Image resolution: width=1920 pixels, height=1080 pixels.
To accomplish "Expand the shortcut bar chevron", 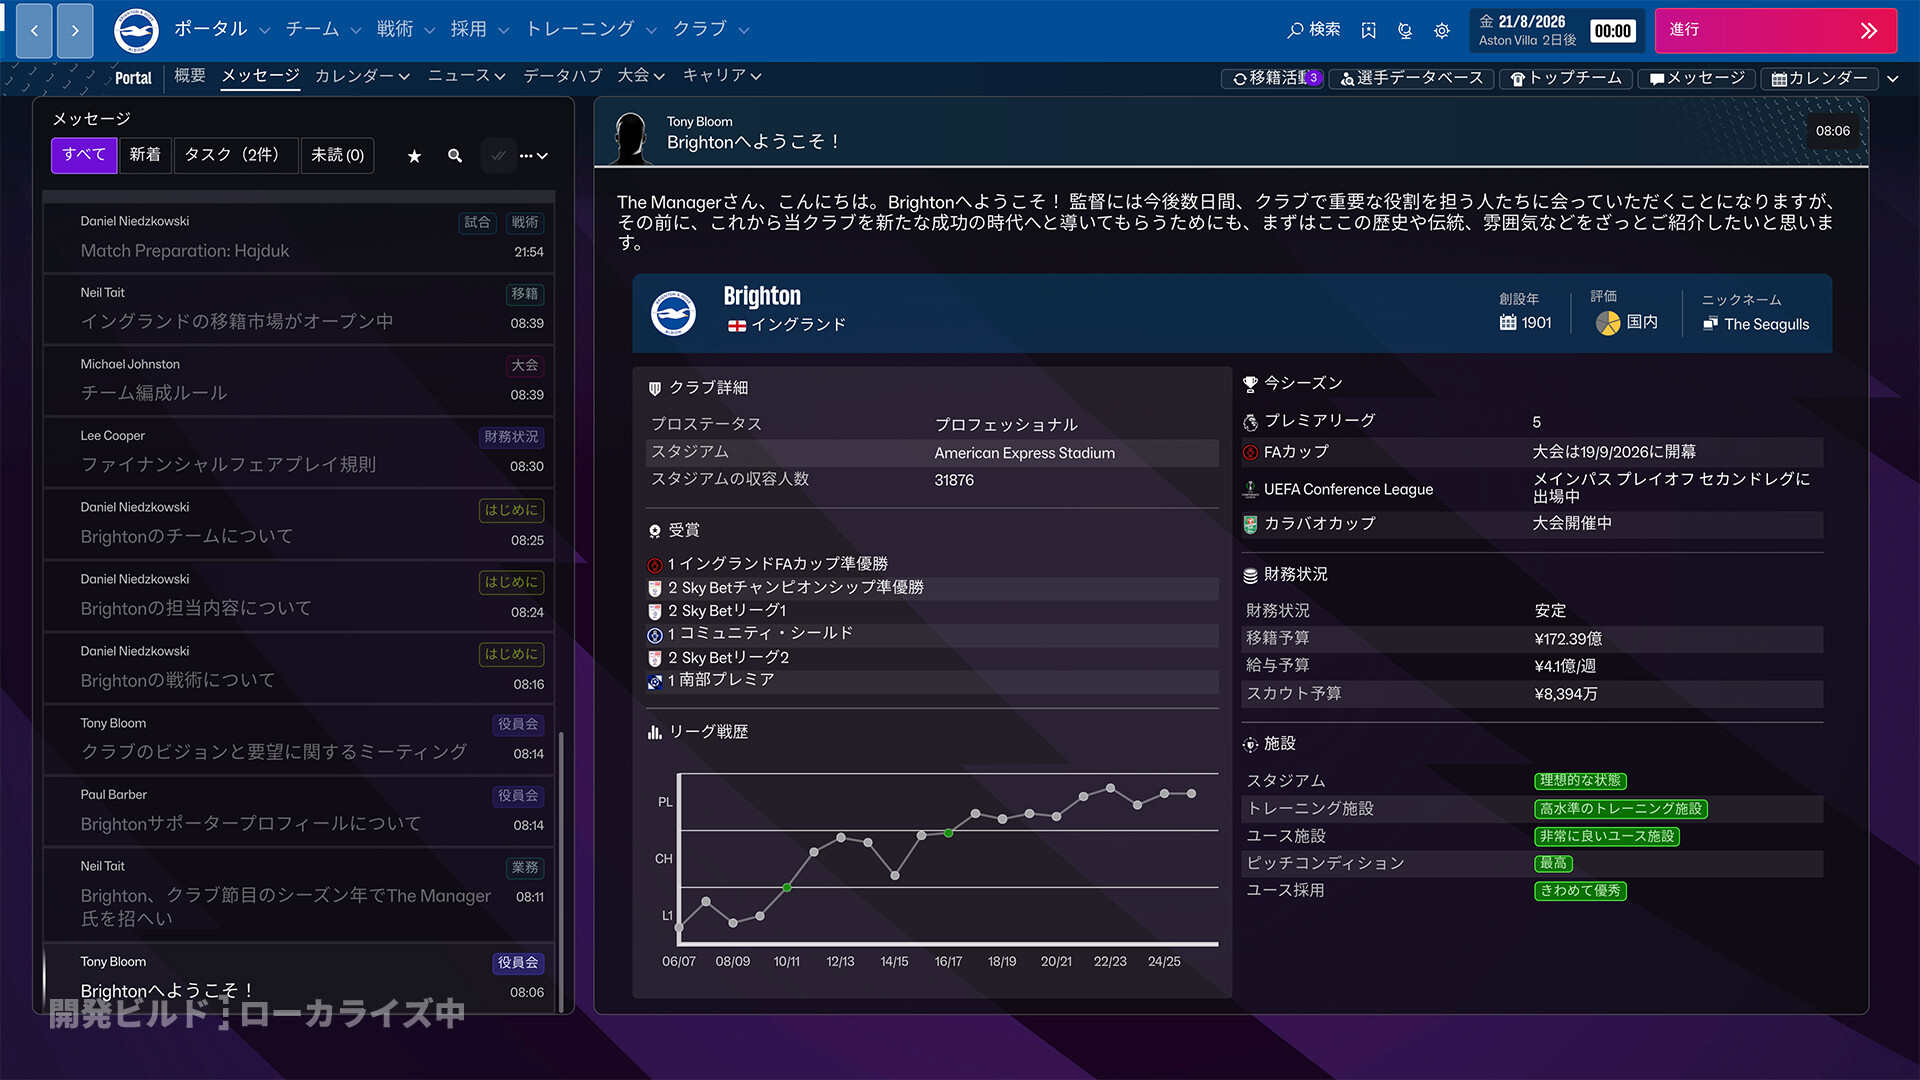I will (x=1893, y=78).
